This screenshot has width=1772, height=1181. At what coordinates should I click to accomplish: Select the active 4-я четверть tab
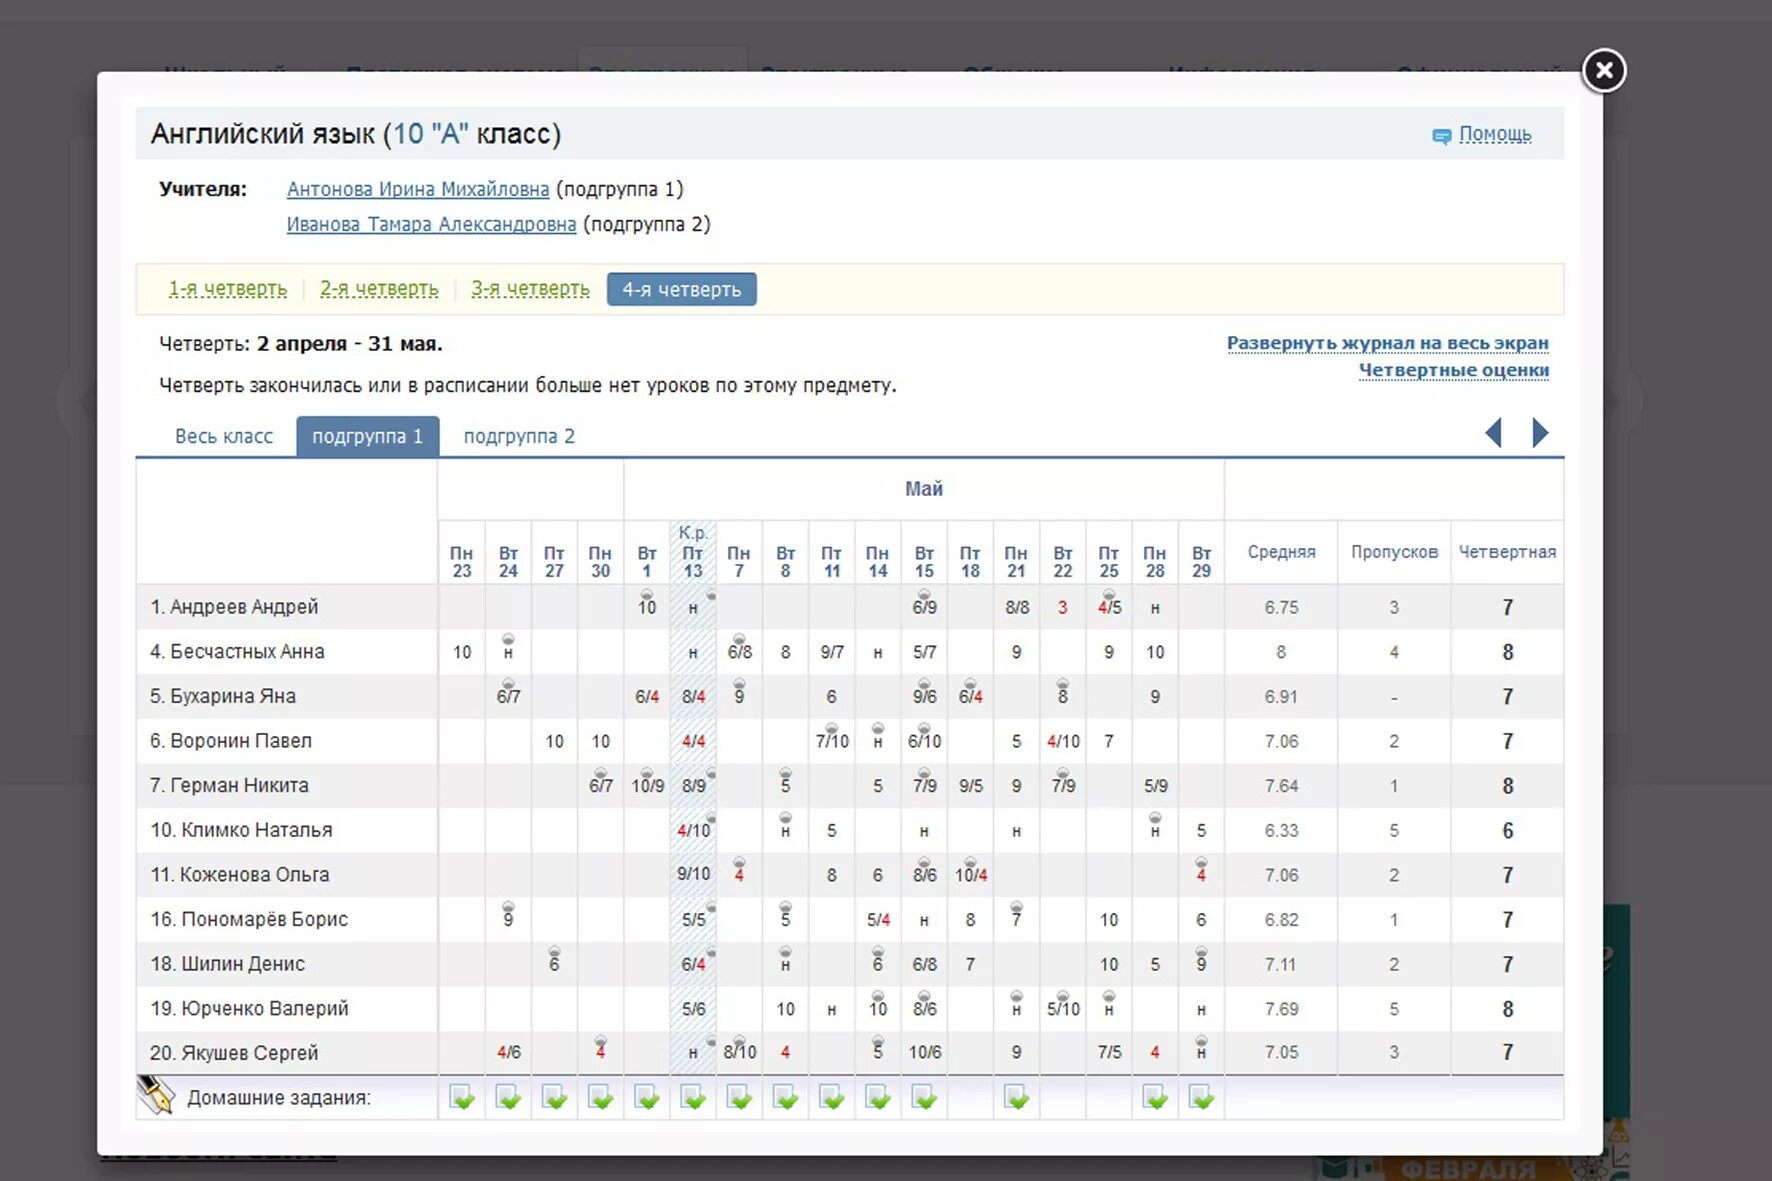(x=682, y=289)
